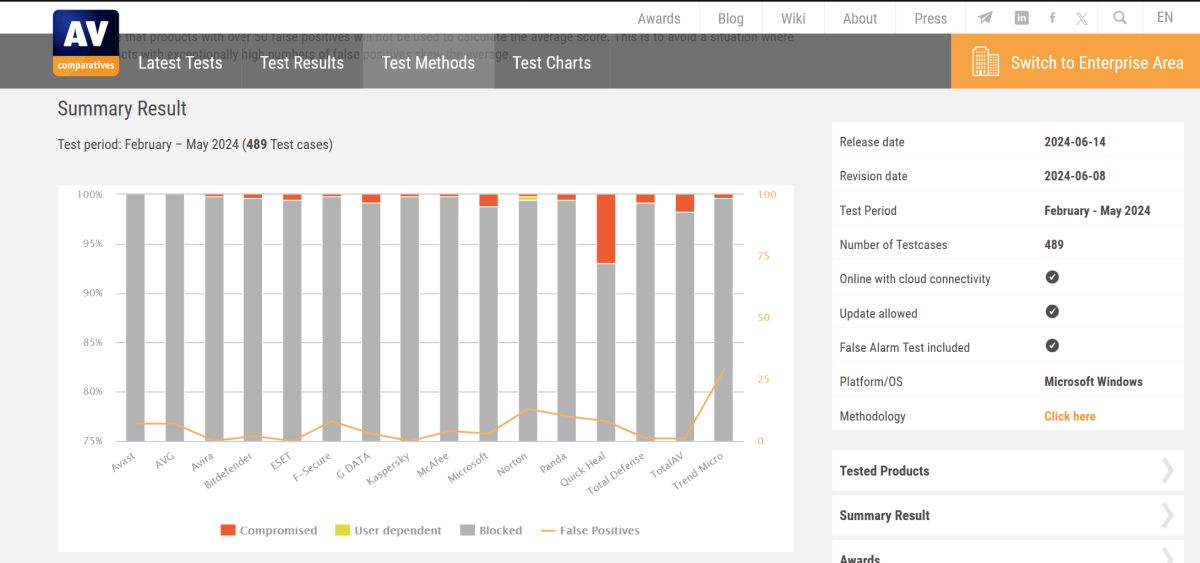Image resolution: width=1200 pixels, height=563 pixels.
Task: Open the Methodology Click here link
Action: pos(1070,416)
